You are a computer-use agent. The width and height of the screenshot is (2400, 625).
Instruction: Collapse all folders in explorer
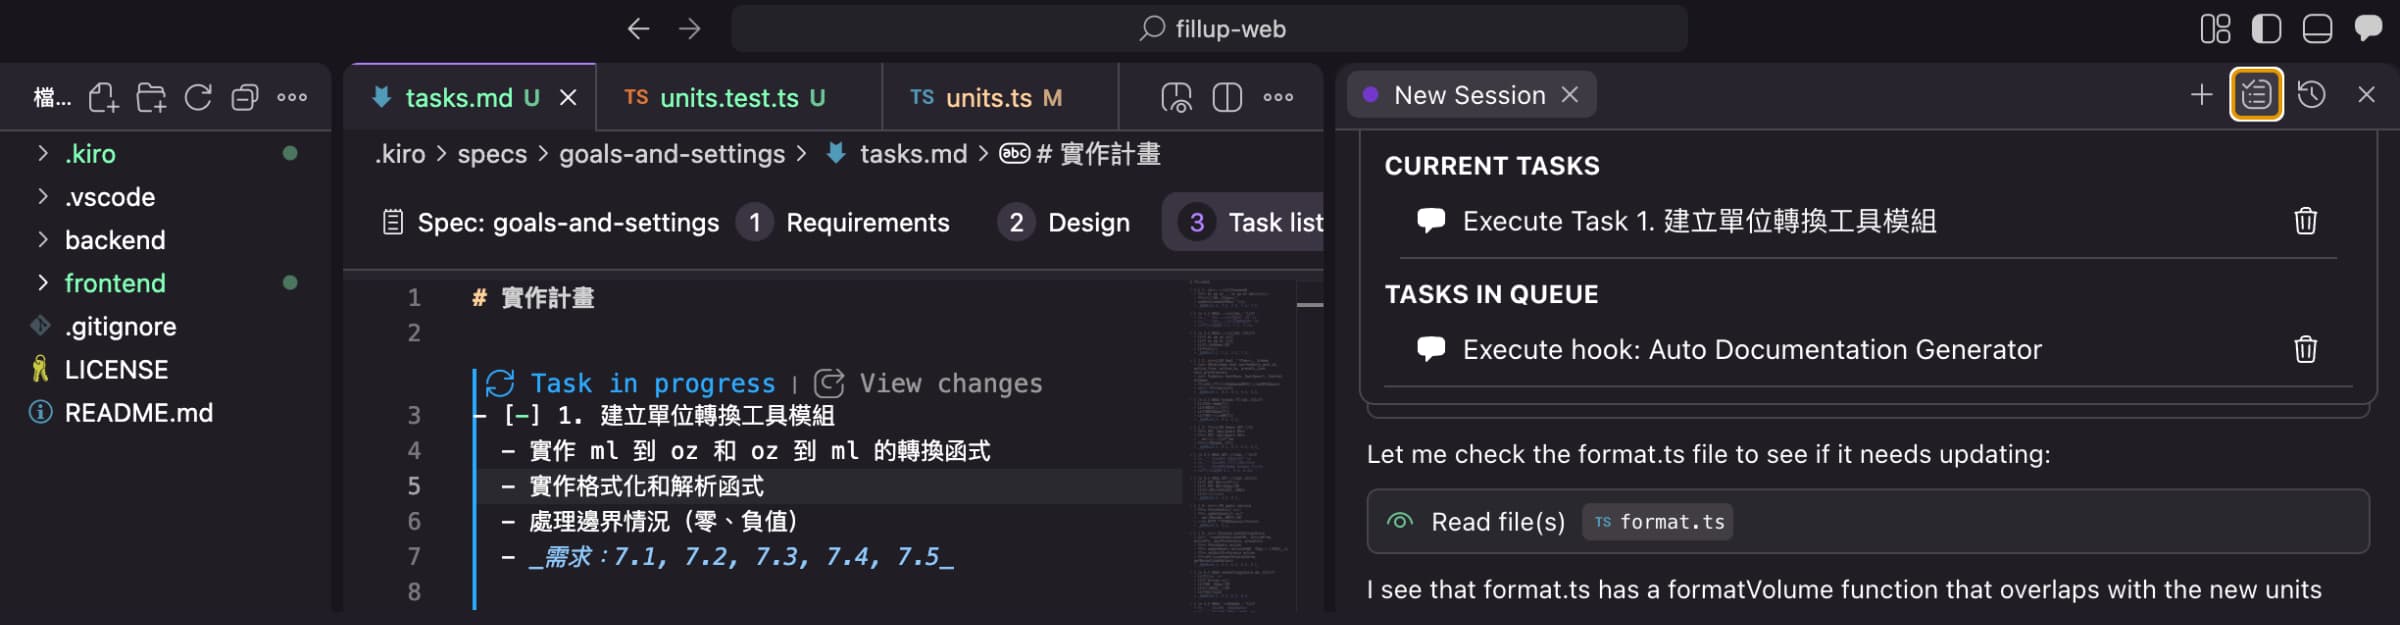pyautogui.click(x=245, y=97)
